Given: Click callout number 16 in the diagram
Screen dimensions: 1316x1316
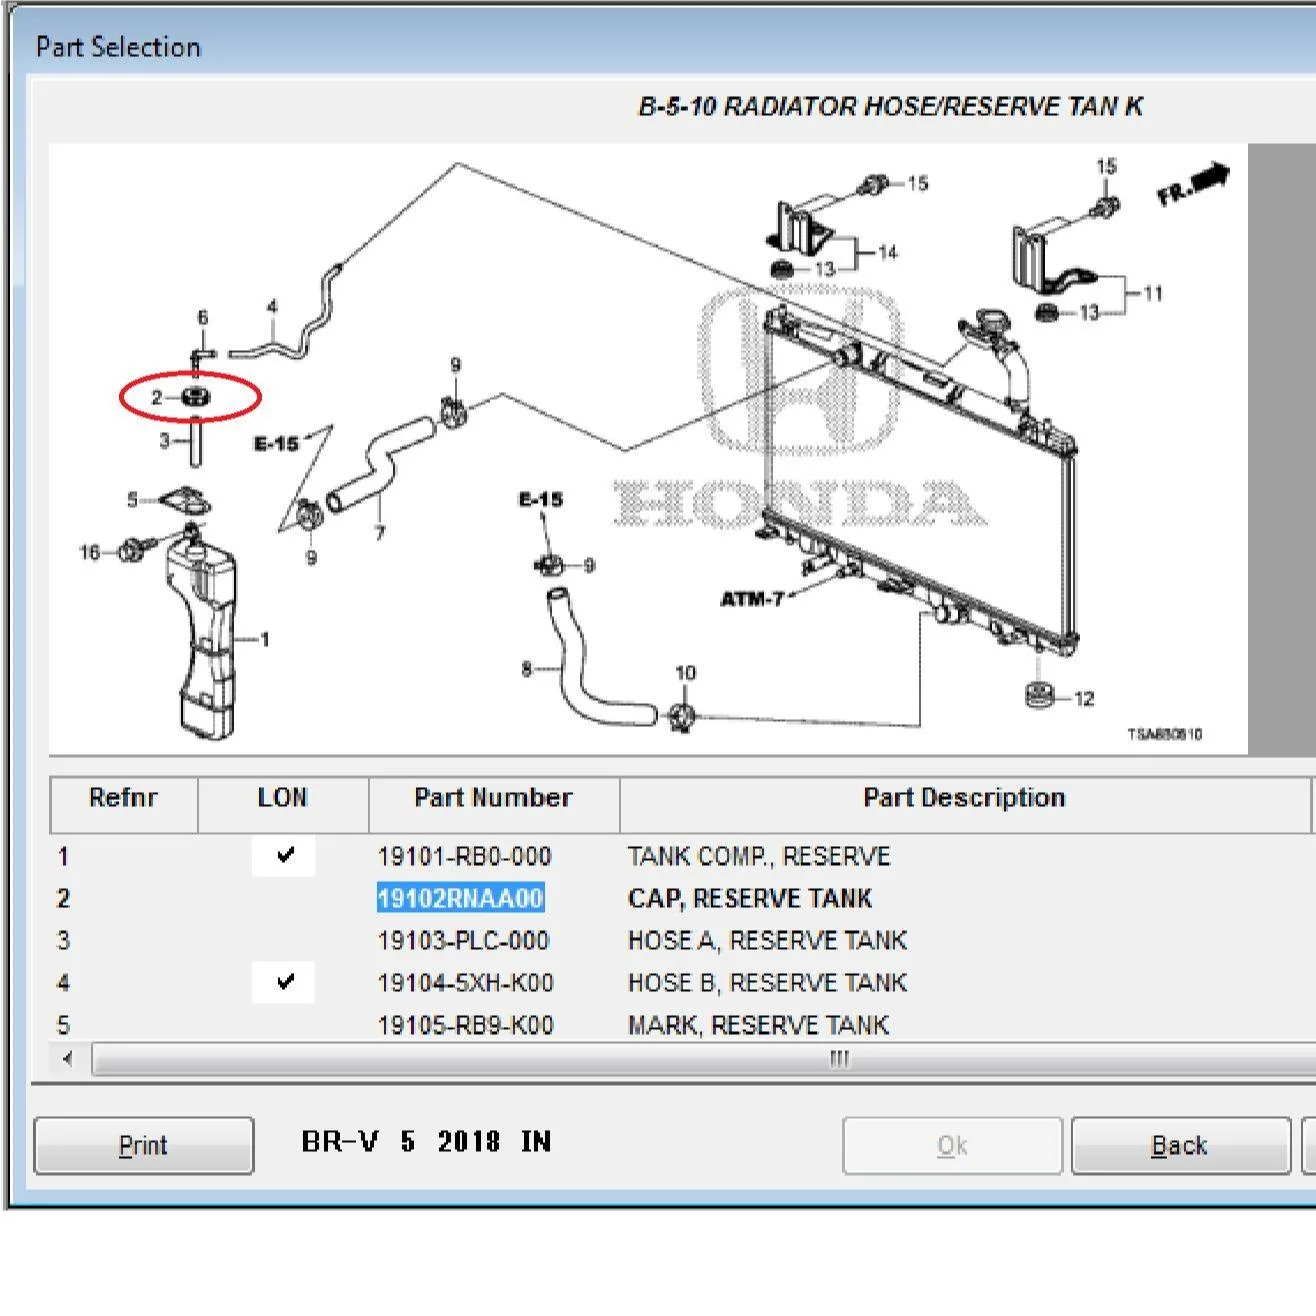Looking at the screenshot, I should (x=90, y=552).
